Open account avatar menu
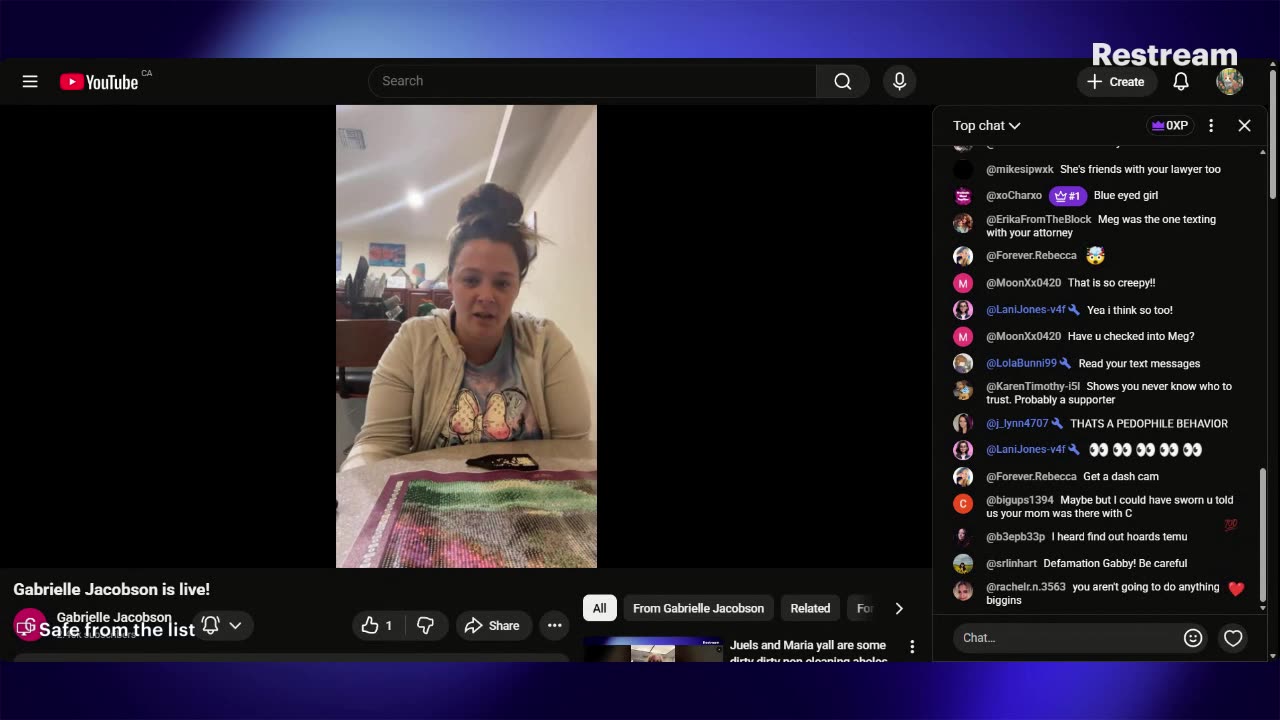This screenshot has width=1280, height=720. [1229, 82]
